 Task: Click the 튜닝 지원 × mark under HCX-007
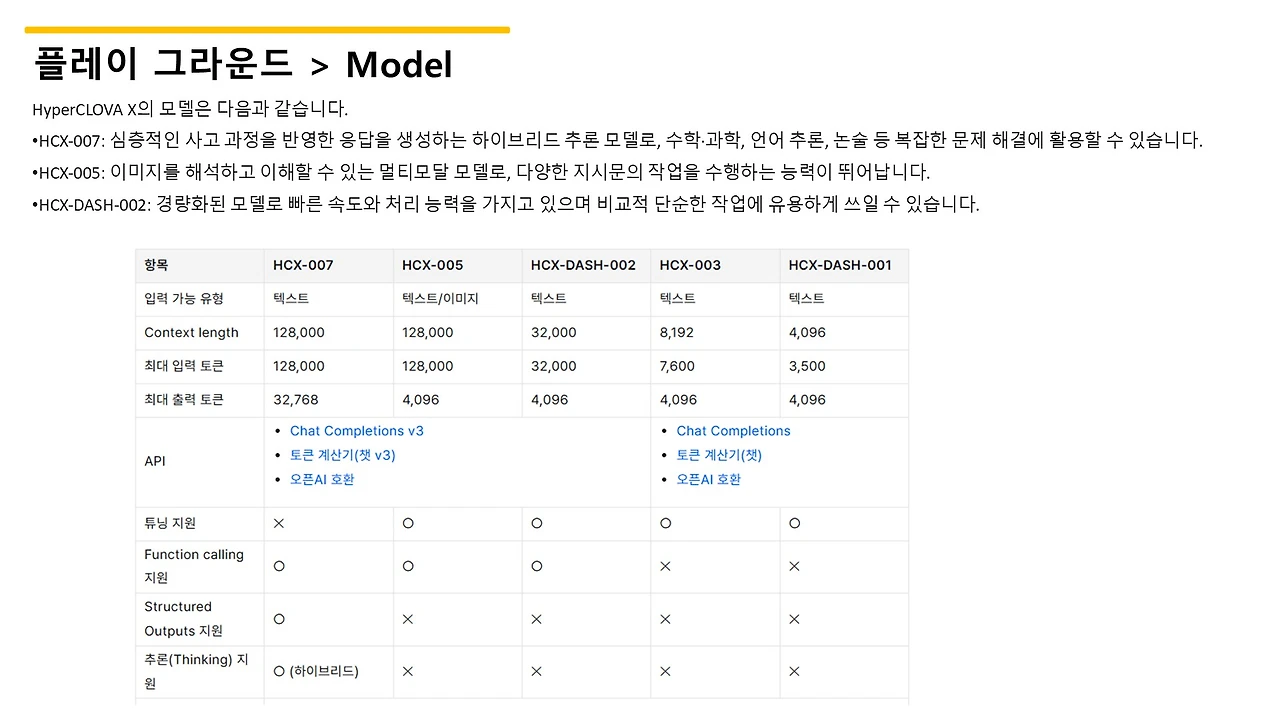pos(279,523)
